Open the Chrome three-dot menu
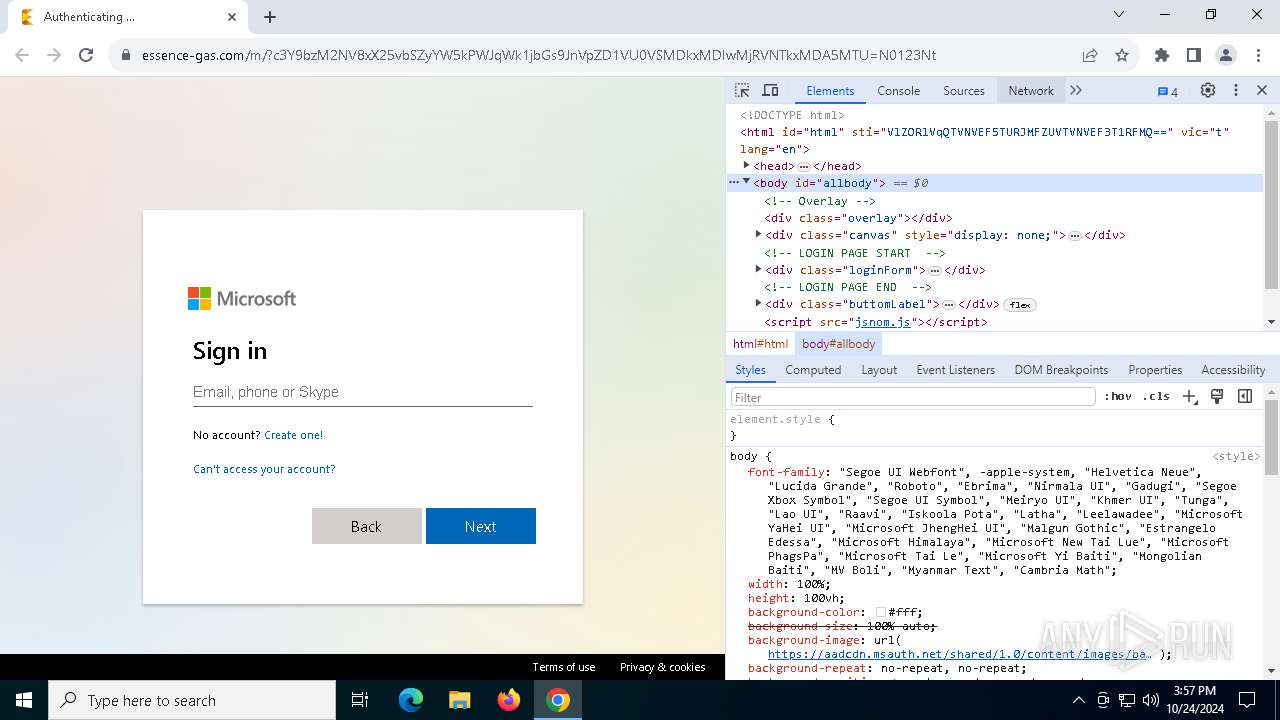Image resolution: width=1280 pixels, height=720 pixels. (1258, 55)
